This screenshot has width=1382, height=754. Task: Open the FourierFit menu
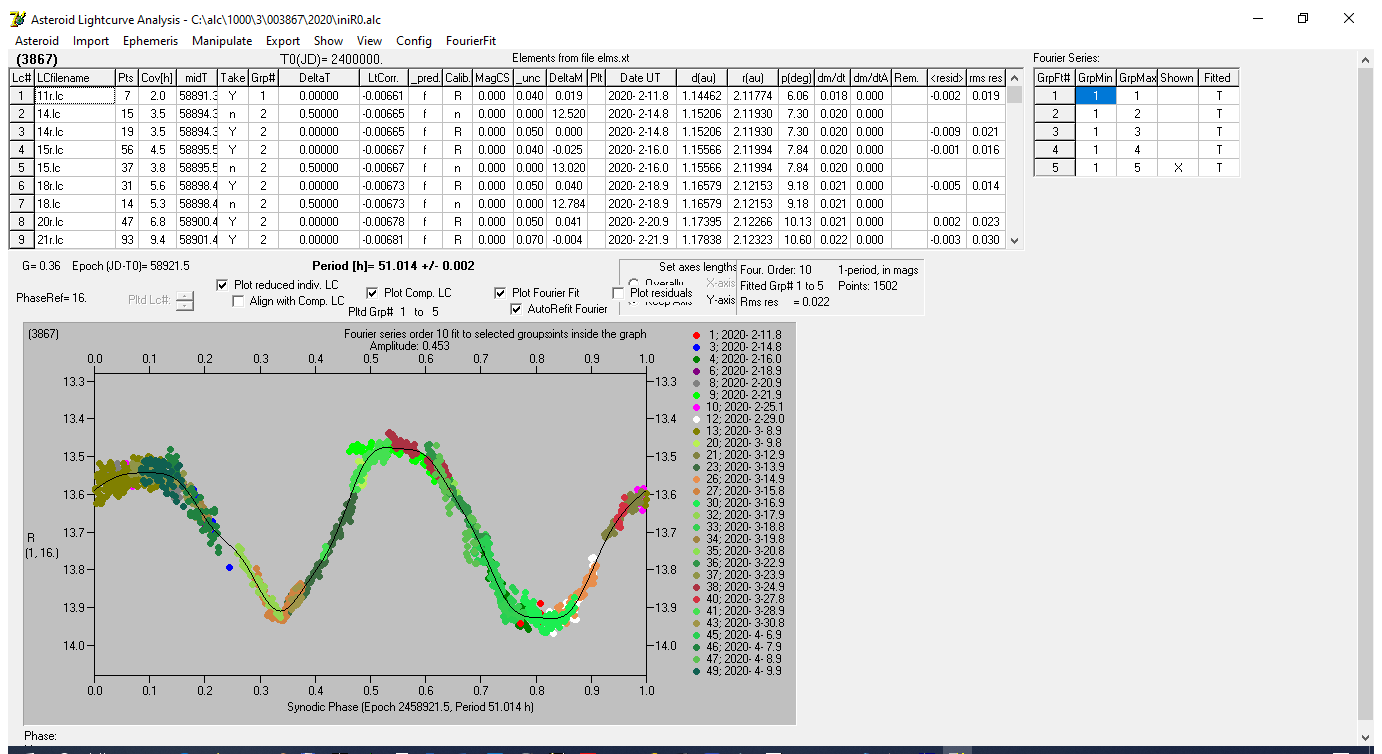tap(471, 41)
